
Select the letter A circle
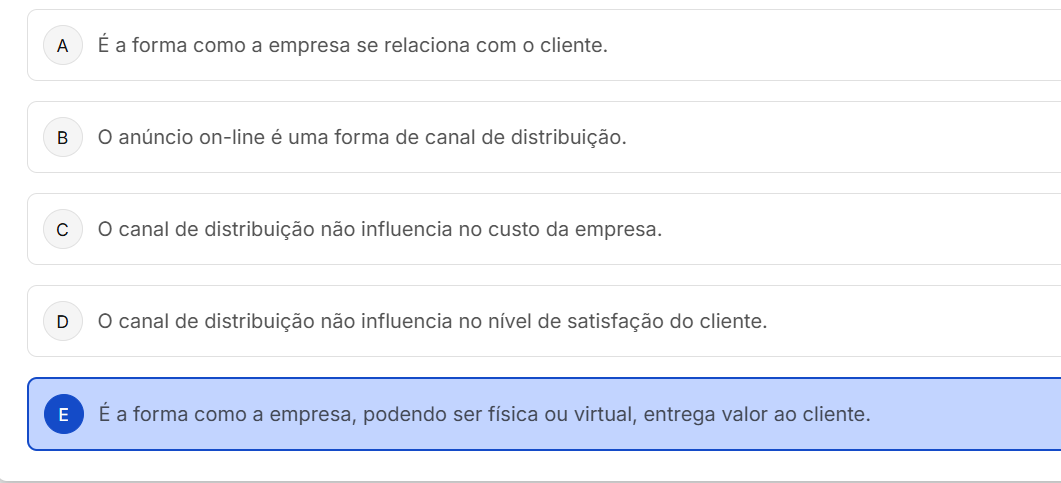point(63,46)
